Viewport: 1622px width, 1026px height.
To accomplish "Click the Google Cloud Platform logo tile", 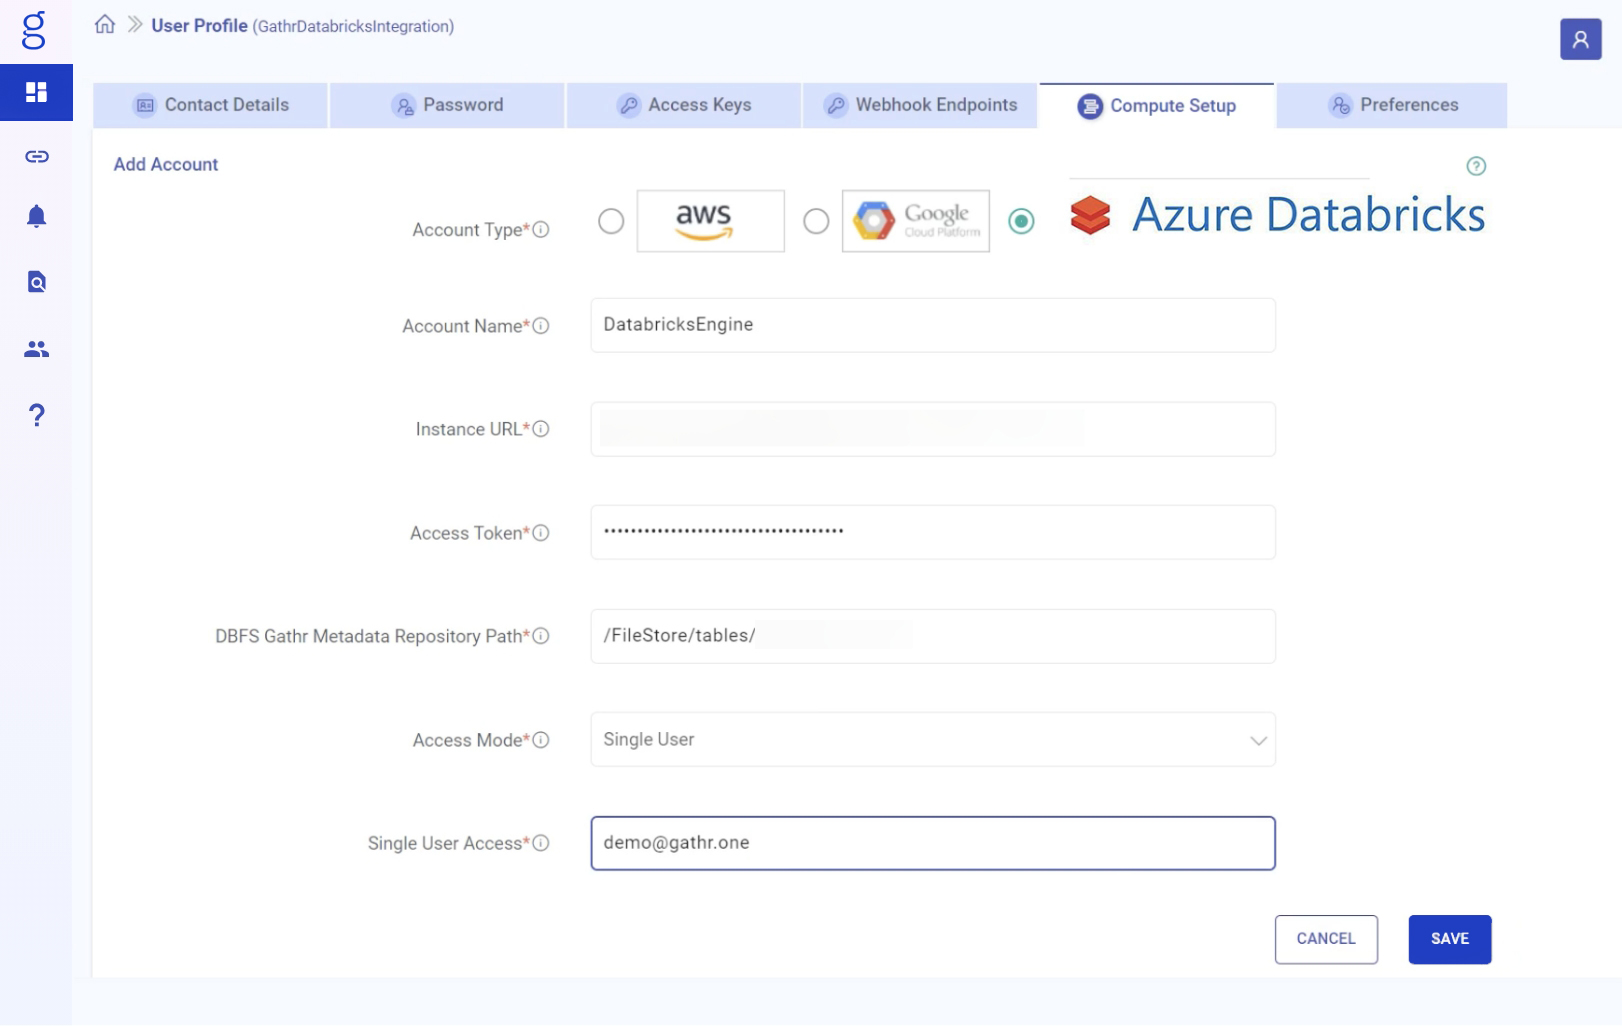I will coord(916,221).
